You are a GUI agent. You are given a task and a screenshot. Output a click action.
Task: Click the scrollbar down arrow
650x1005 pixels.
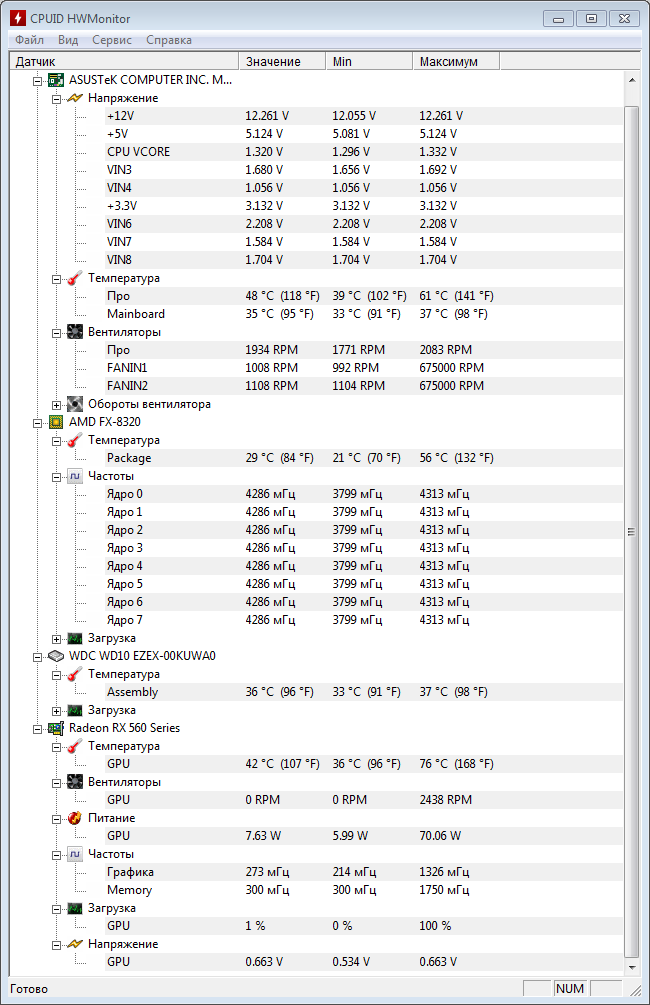coord(631,967)
